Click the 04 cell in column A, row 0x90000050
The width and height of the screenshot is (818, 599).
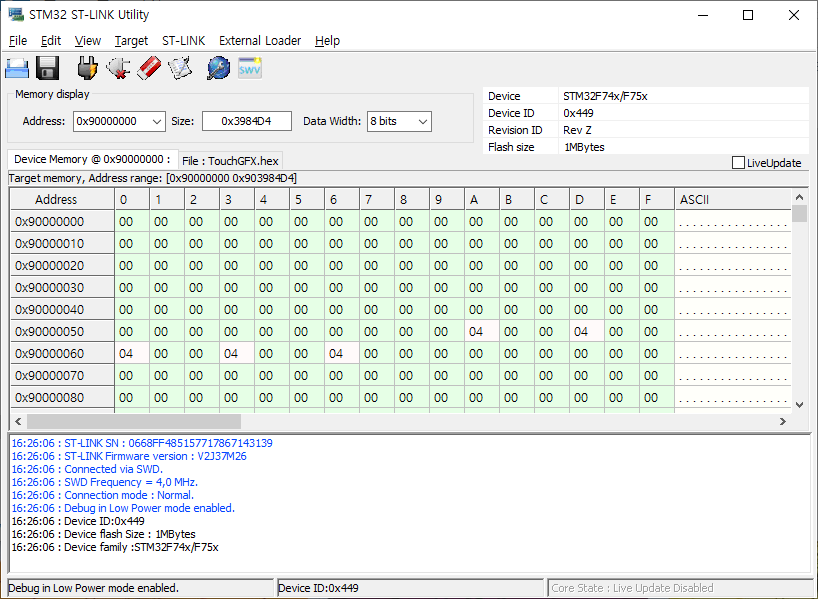tap(482, 331)
